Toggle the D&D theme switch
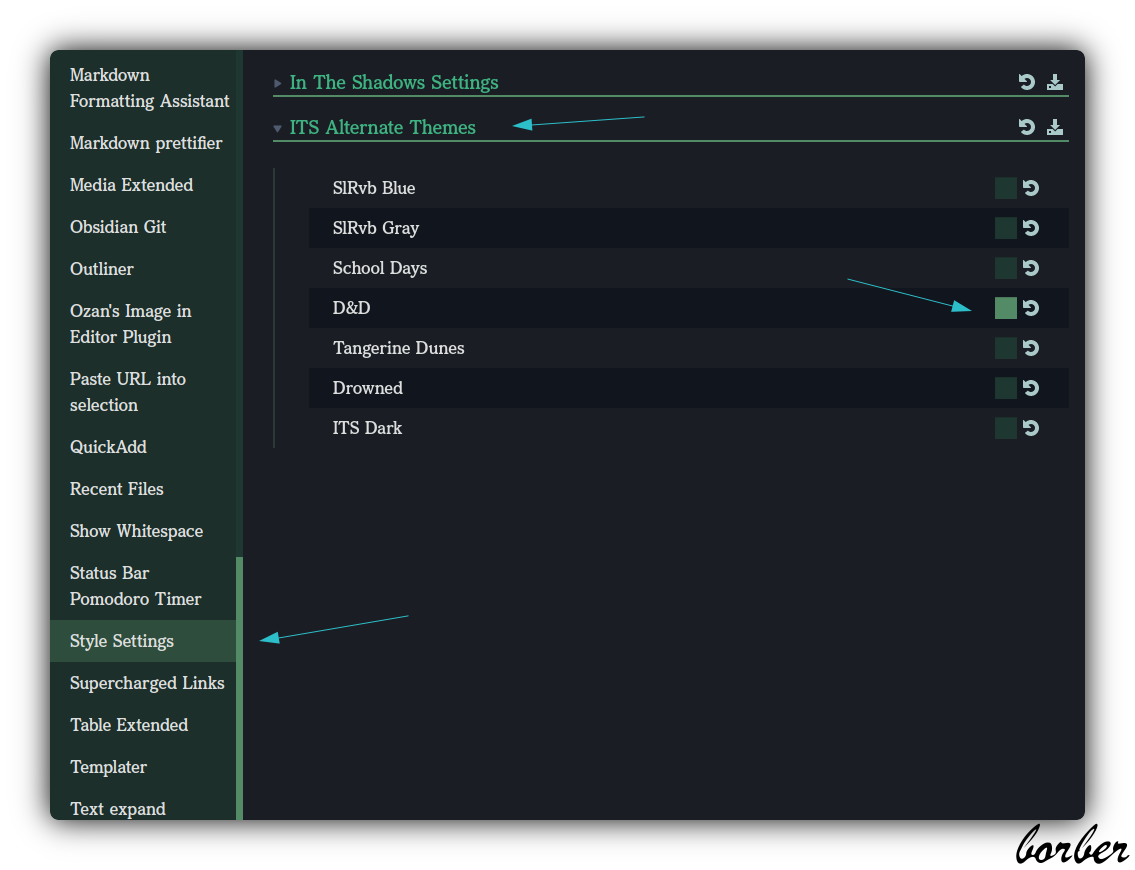This screenshot has width=1135, height=870. pos(1005,308)
